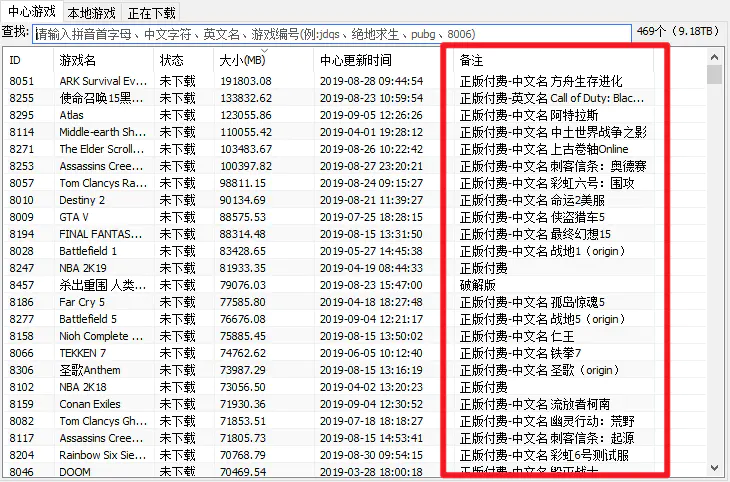Click note 正版付费-中文名 侠盗猎车5
Screen dimensions: 730x482
(x=532, y=217)
